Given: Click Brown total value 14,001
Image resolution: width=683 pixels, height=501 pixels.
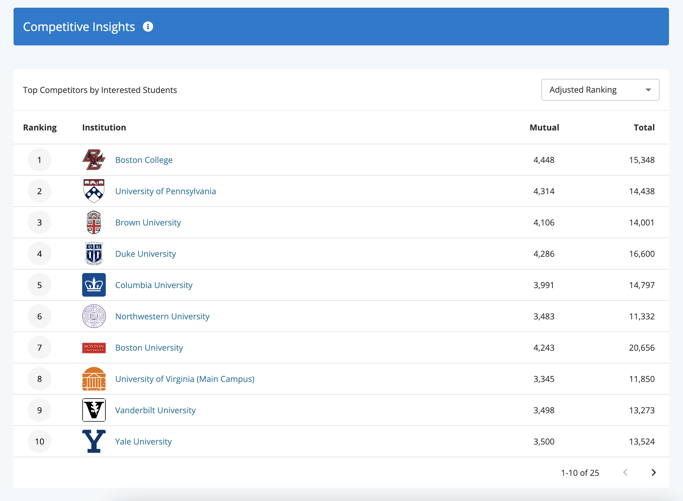Looking at the screenshot, I should (642, 223).
